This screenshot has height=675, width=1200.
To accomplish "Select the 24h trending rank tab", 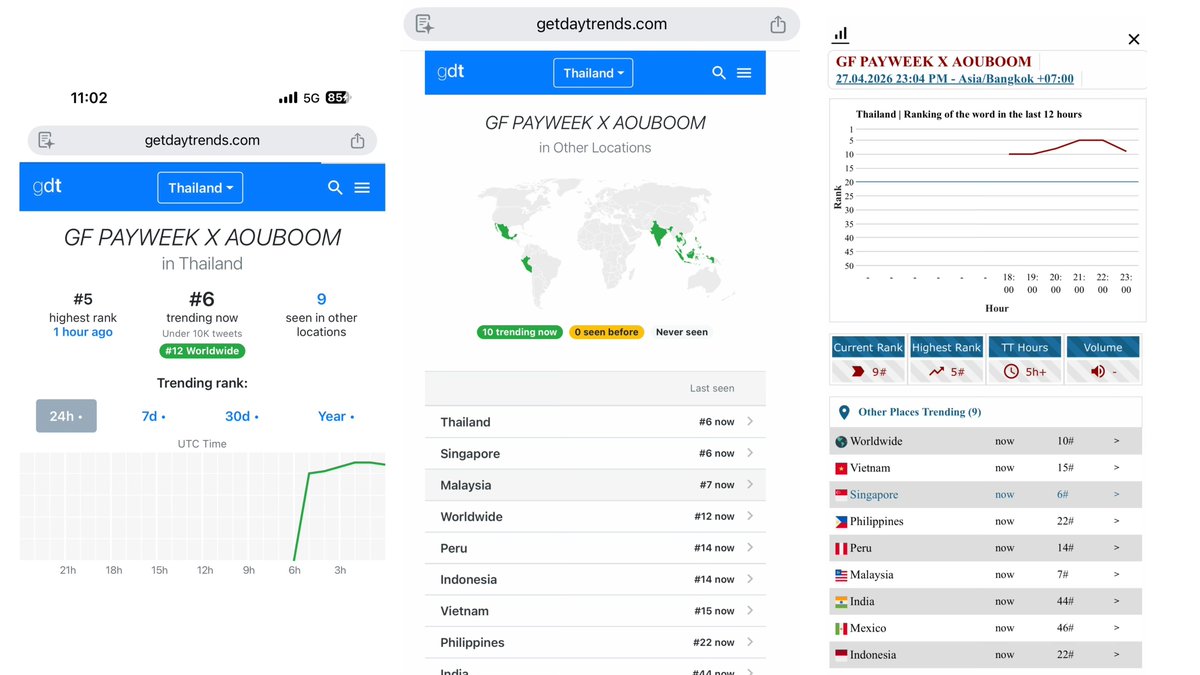I will [66, 416].
